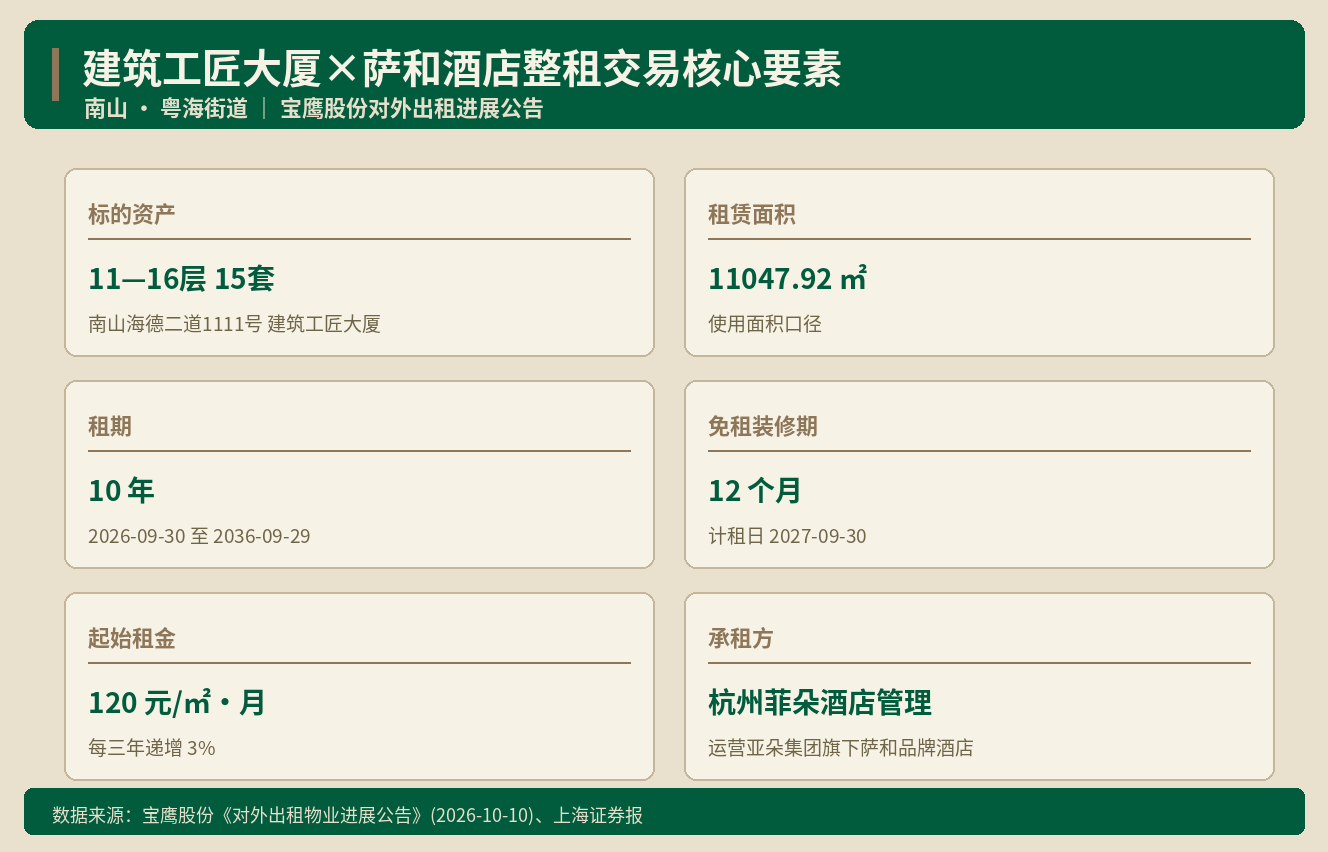The width and height of the screenshot is (1328, 852).
Task: Click the 标的资产 card heading
Action: (x=132, y=214)
